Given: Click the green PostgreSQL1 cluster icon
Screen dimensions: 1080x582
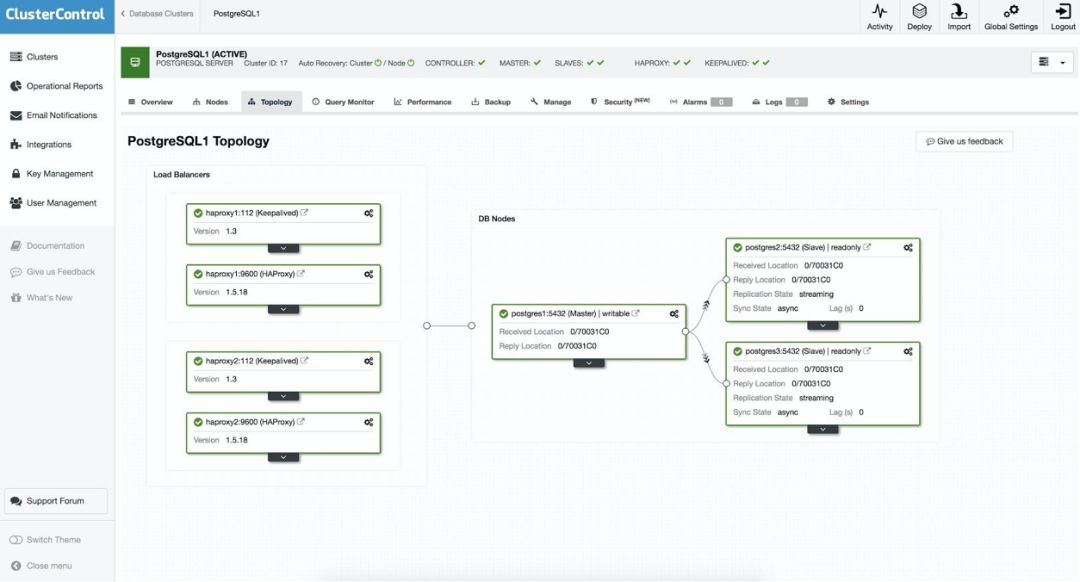Looking at the screenshot, I should (135, 62).
